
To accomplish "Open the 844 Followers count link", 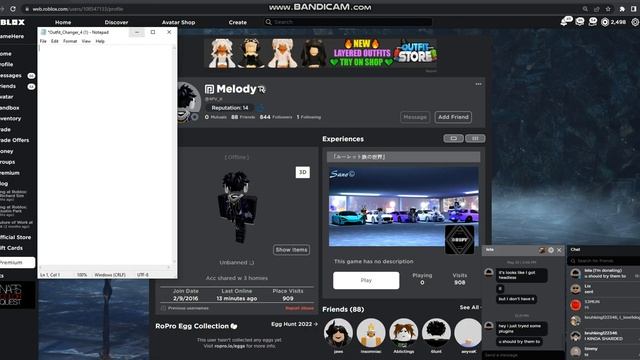I will click(x=276, y=117).
